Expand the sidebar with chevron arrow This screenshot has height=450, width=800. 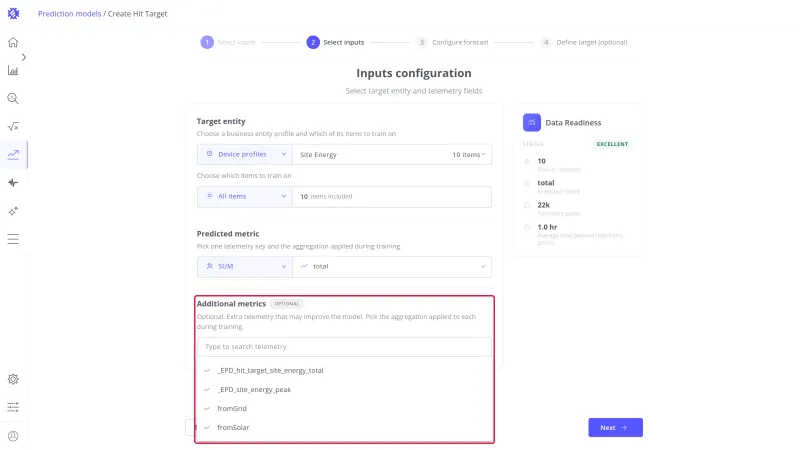[23, 57]
